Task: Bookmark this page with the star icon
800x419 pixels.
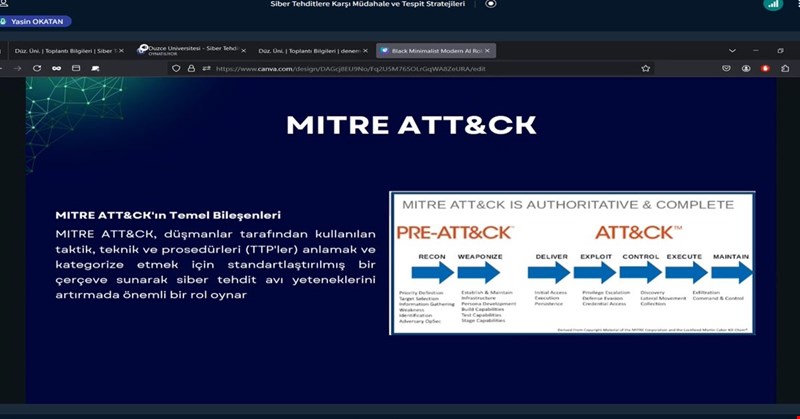Action: (646, 68)
